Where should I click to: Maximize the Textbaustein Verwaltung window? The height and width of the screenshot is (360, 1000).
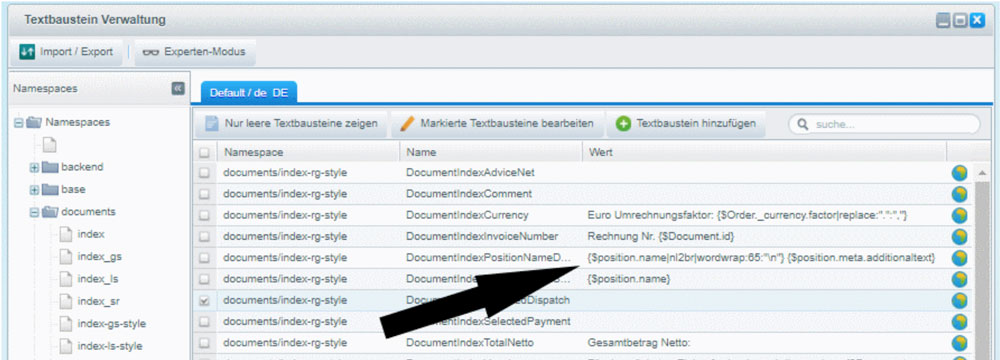tap(960, 20)
